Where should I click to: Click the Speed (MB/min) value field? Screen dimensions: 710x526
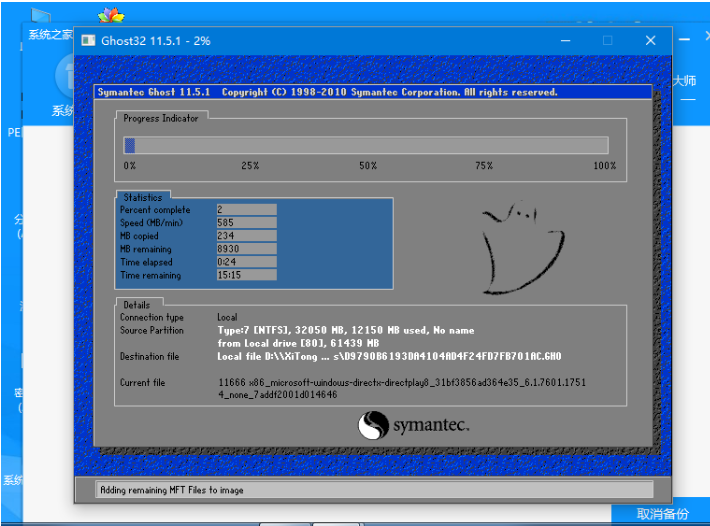(246, 223)
